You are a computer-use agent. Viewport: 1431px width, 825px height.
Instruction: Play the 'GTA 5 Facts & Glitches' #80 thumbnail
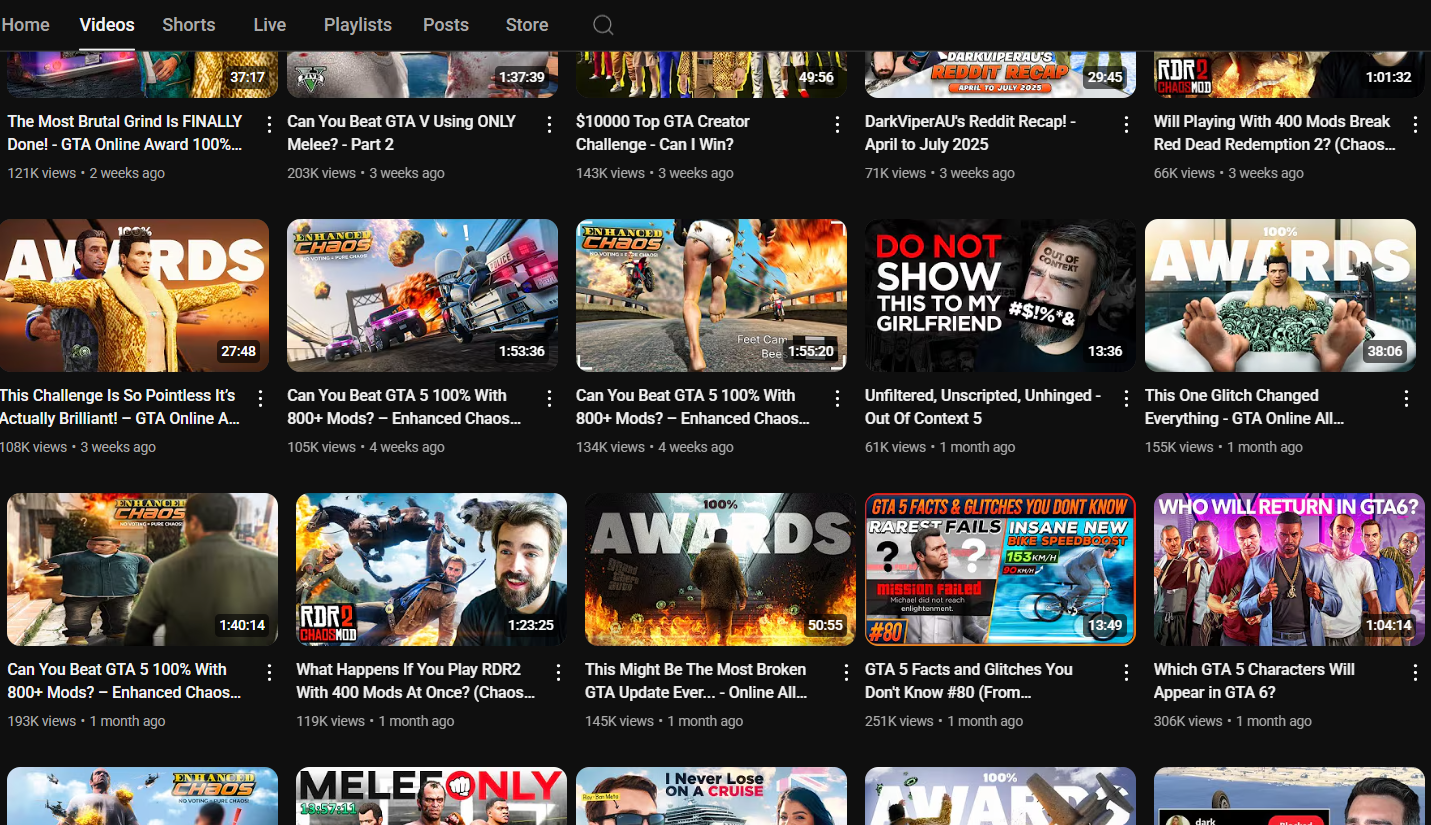pyautogui.click(x=1000, y=569)
